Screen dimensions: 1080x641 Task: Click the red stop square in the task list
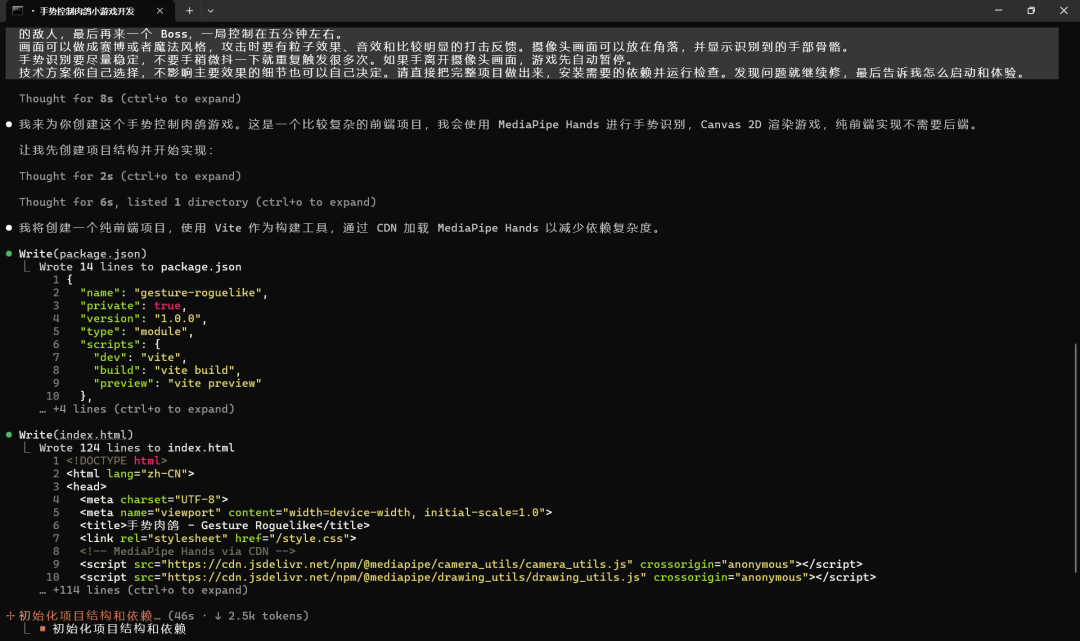[43, 629]
